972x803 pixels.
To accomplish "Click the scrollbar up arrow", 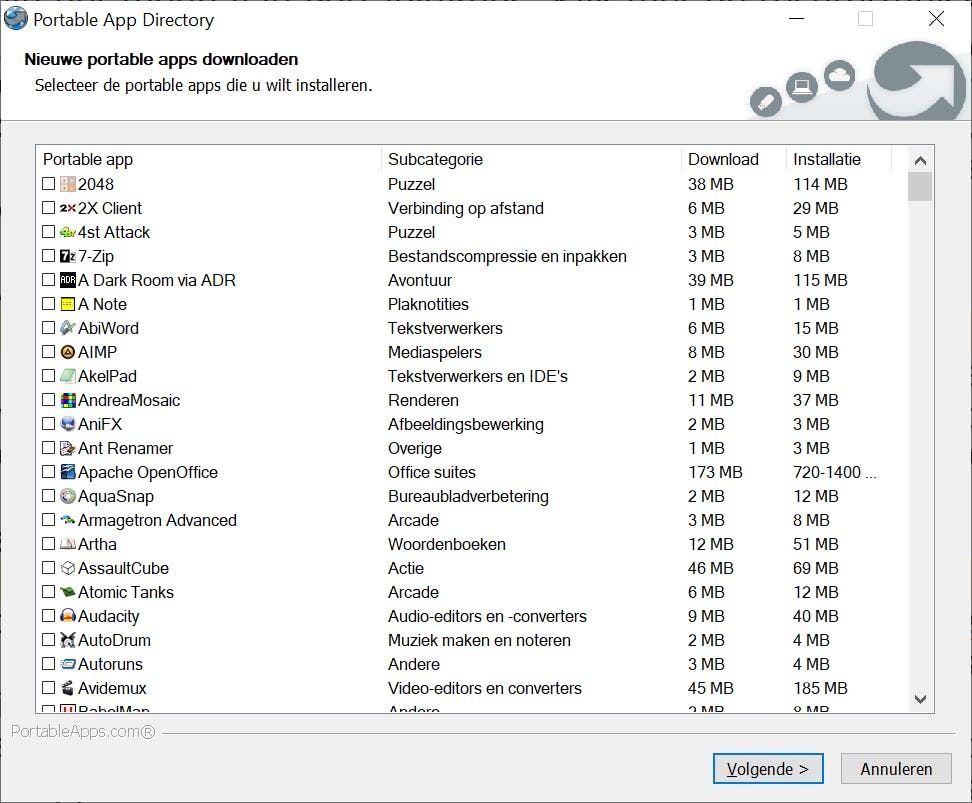I will click(x=920, y=160).
